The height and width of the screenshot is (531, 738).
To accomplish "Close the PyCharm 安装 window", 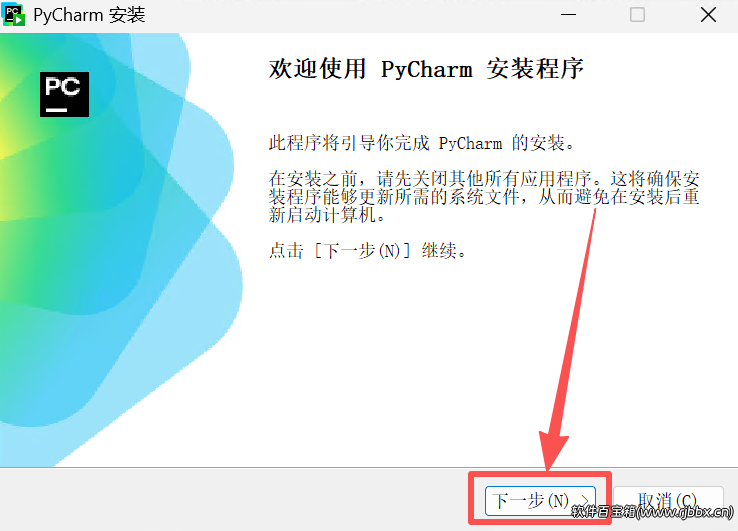I will tap(708, 15).
